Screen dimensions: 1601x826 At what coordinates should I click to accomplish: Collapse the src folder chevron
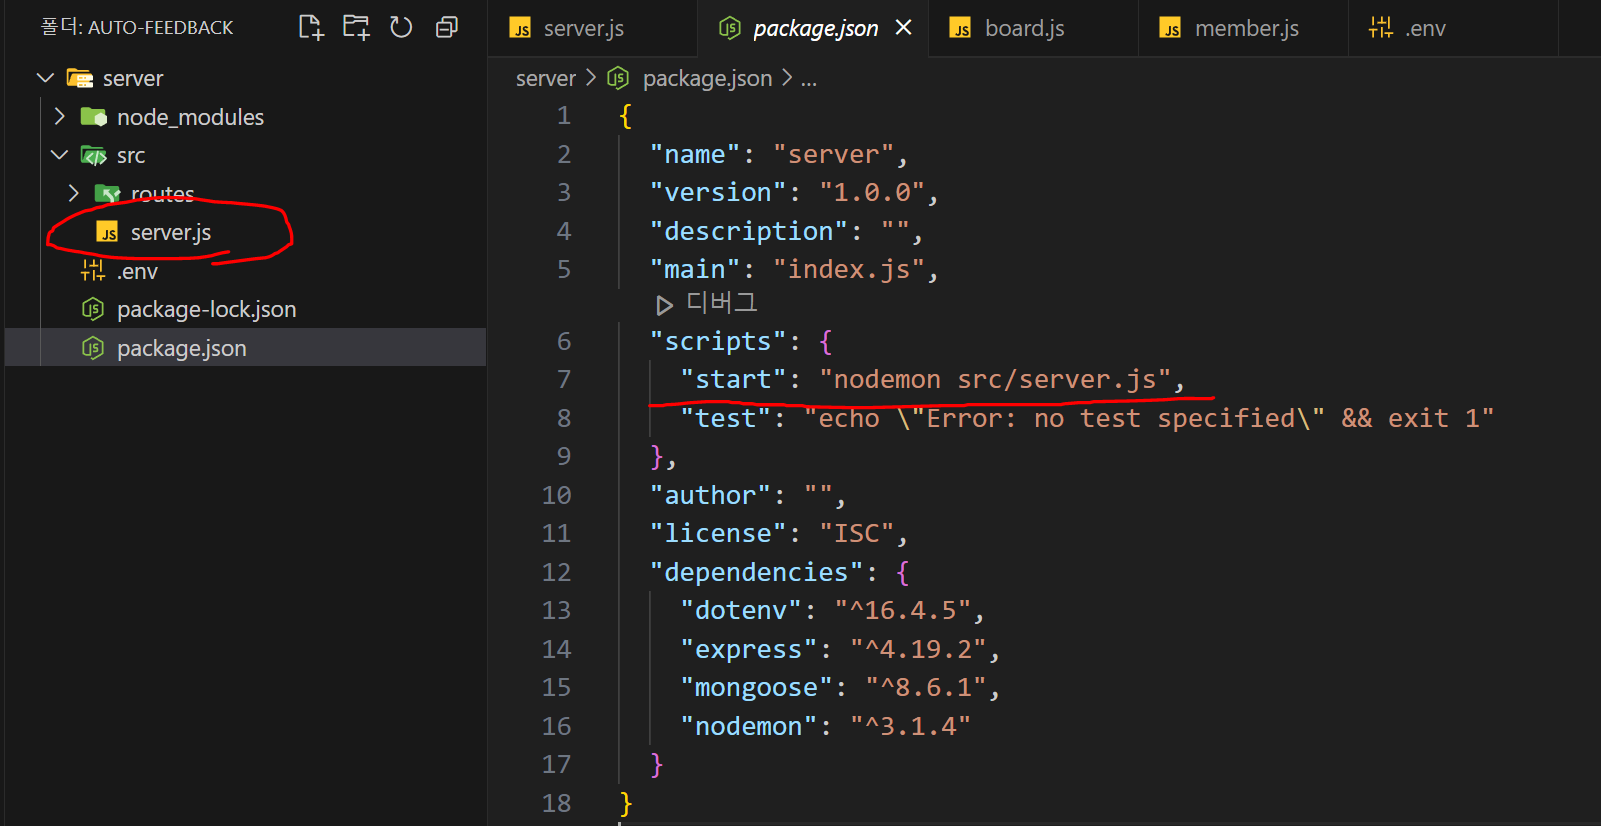pos(59,155)
